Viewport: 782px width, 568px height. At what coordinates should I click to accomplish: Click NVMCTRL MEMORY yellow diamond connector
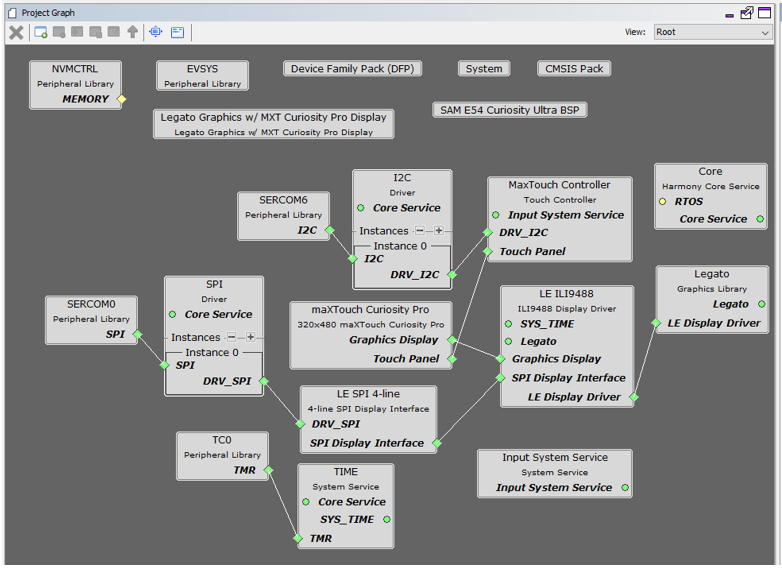(x=121, y=99)
